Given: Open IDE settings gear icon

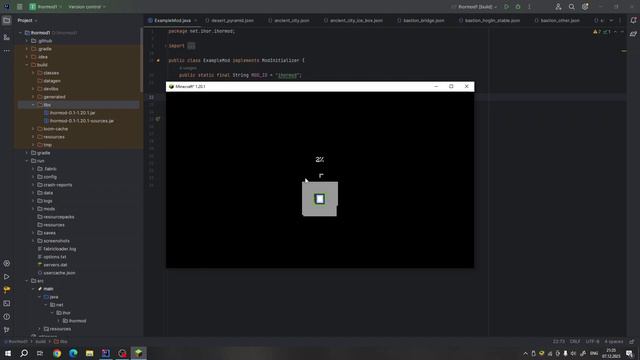Looking at the screenshot, I should click(x=585, y=7).
